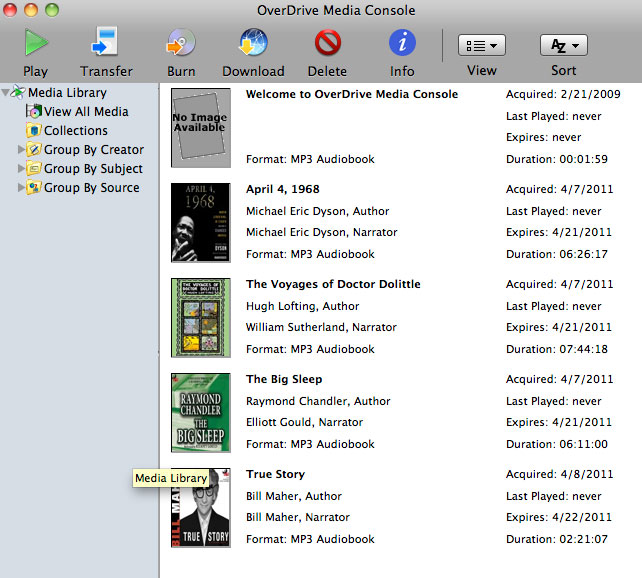The width and height of the screenshot is (642, 578).
Task: Click Expires: 4/22/2011
Action: [558, 517]
